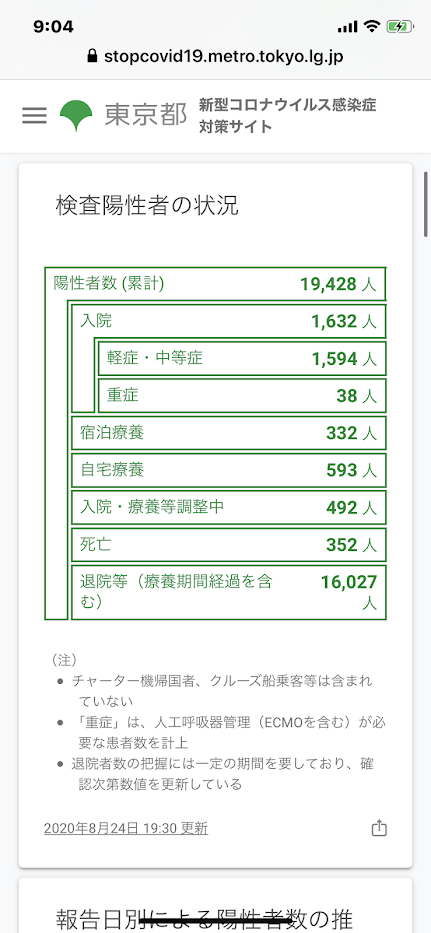The height and width of the screenshot is (933, 431).
Task: Tap the share icon beside update time
Action: [x=379, y=828]
